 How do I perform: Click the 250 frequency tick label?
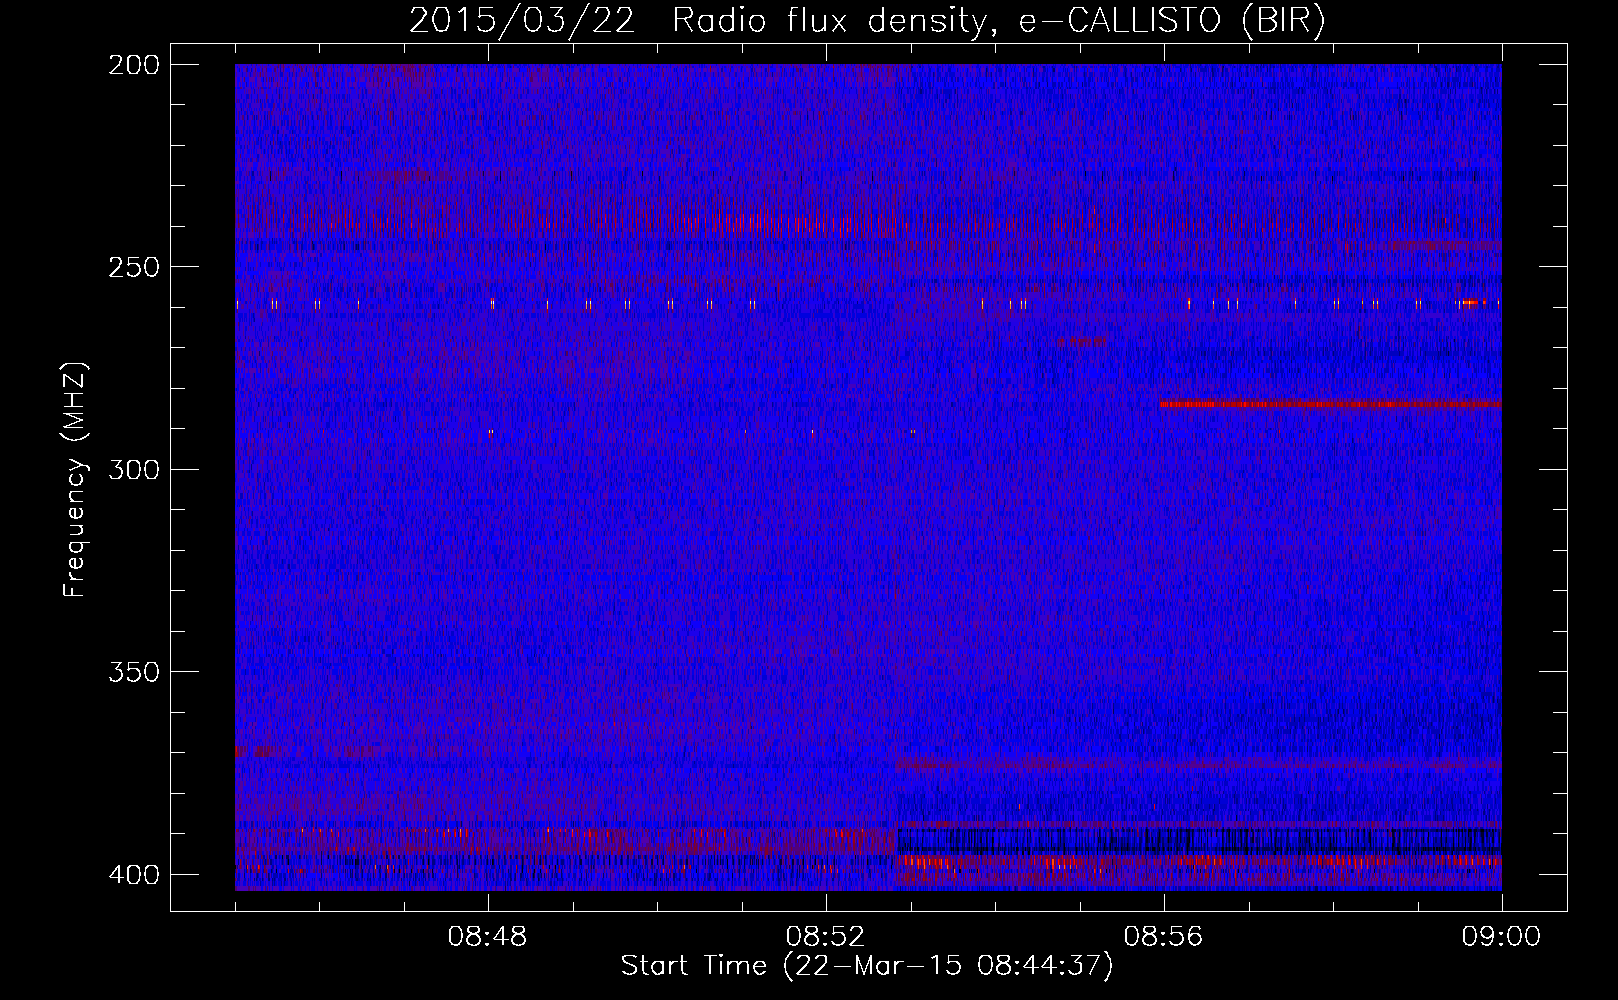pos(133,267)
